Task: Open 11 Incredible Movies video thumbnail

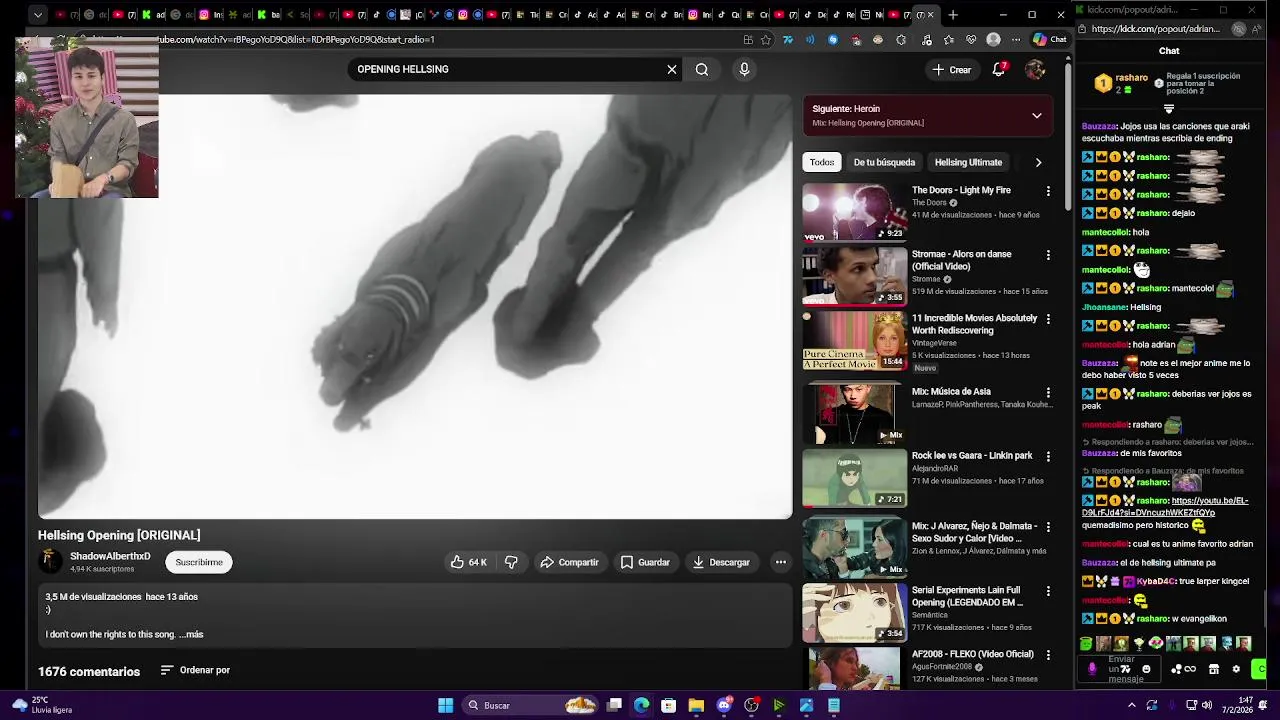Action: [x=854, y=340]
